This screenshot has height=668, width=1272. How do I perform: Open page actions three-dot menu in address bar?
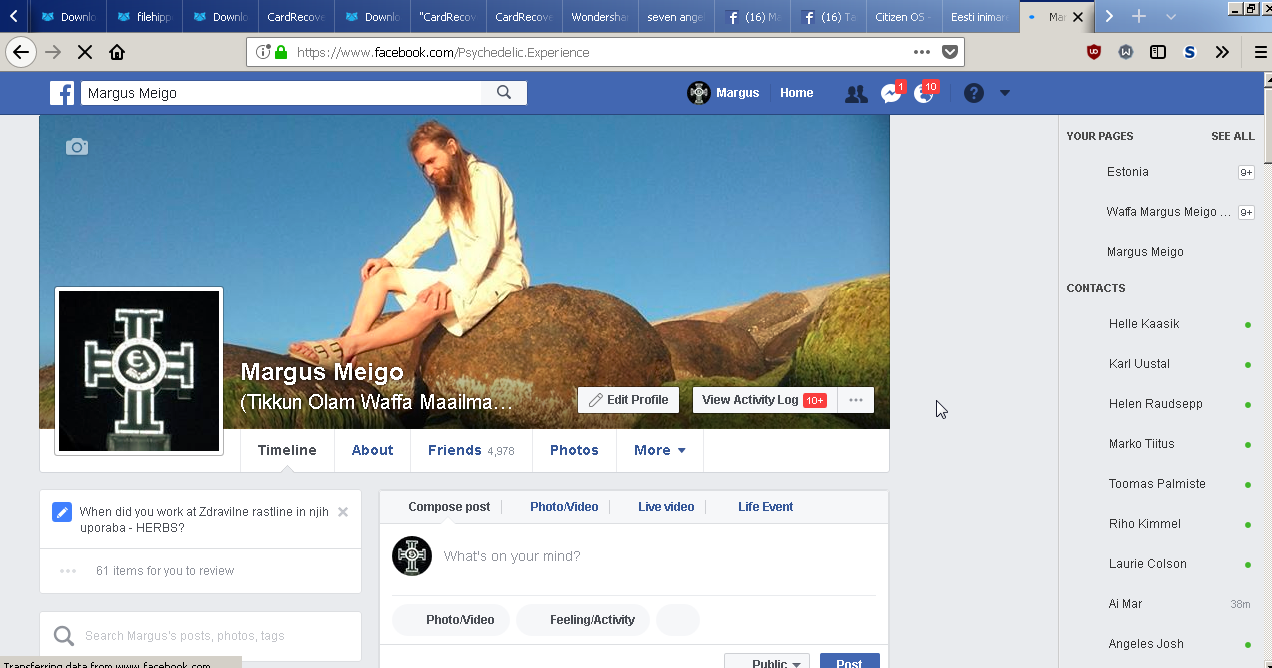pyautogui.click(x=922, y=52)
